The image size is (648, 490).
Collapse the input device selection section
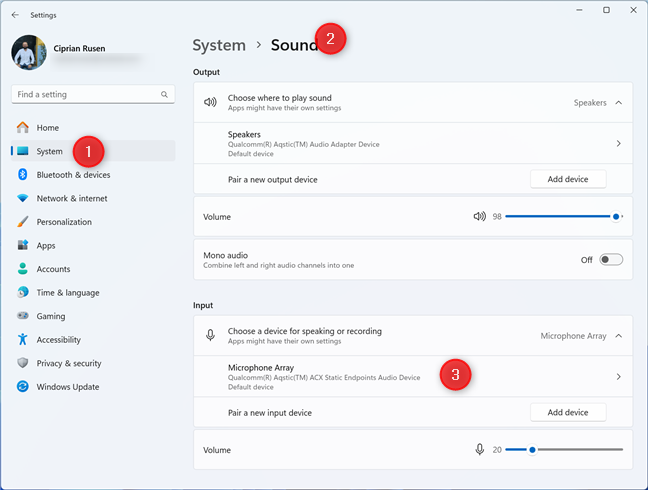click(x=618, y=336)
